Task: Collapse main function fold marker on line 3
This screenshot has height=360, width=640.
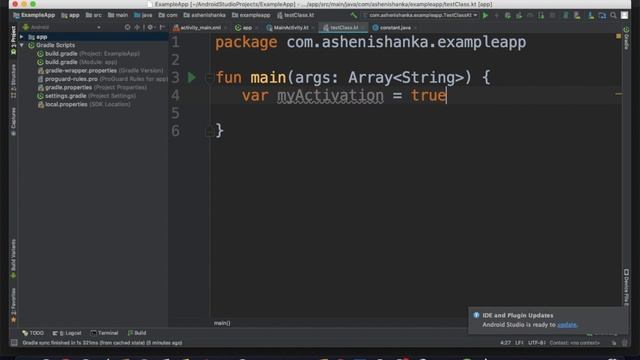Action: point(209,77)
